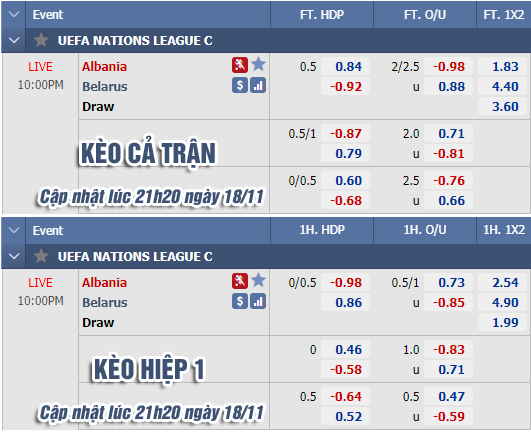Select the FT. HDP column header
The width and height of the screenshot is (531, 433).
[x=322, y=15]
